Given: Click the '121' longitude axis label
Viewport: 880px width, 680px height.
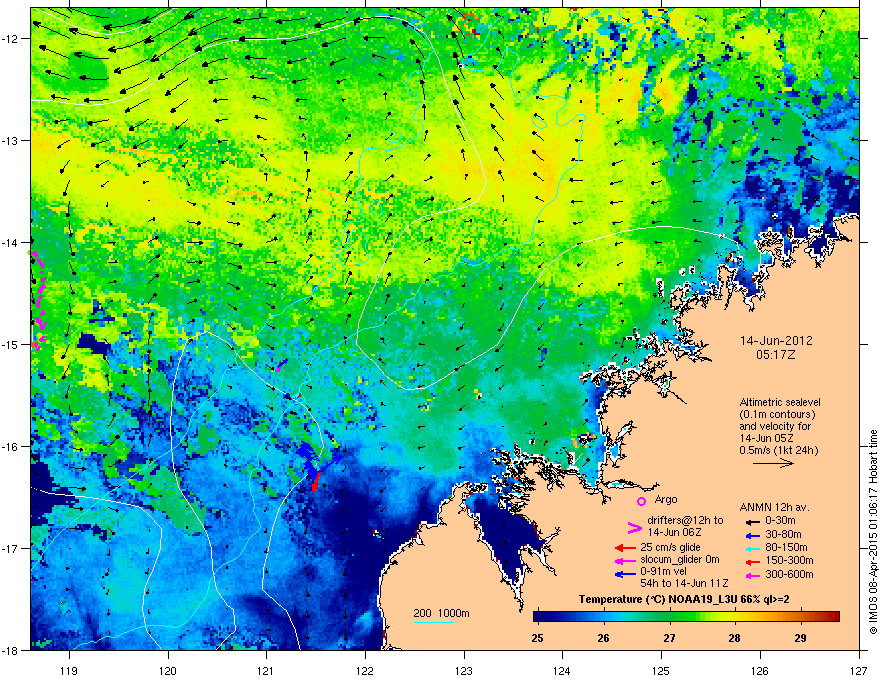Looking at the screenshot, I should 266,670.
